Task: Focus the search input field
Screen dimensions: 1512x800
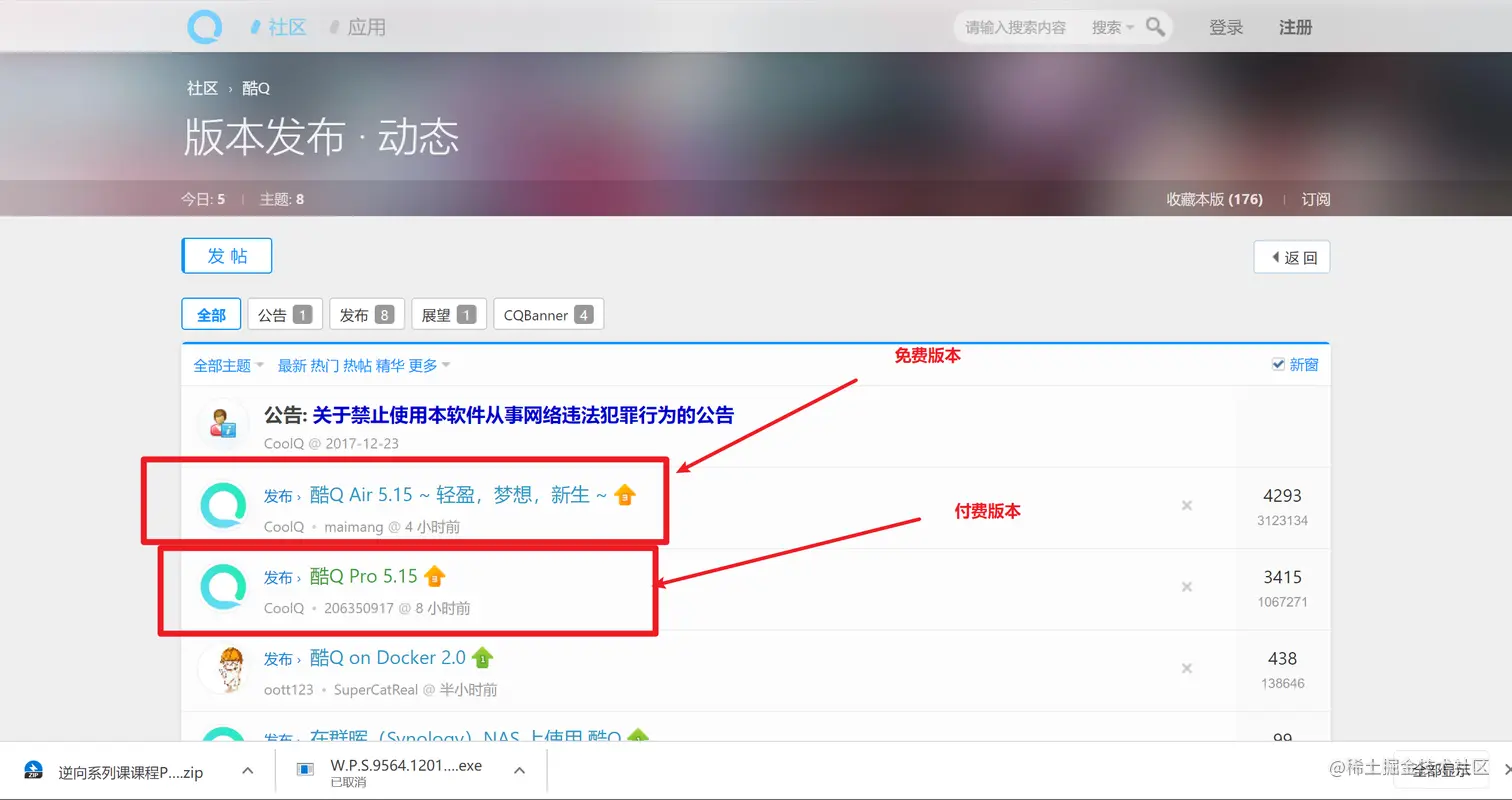Action: [x=1016, y=27]
